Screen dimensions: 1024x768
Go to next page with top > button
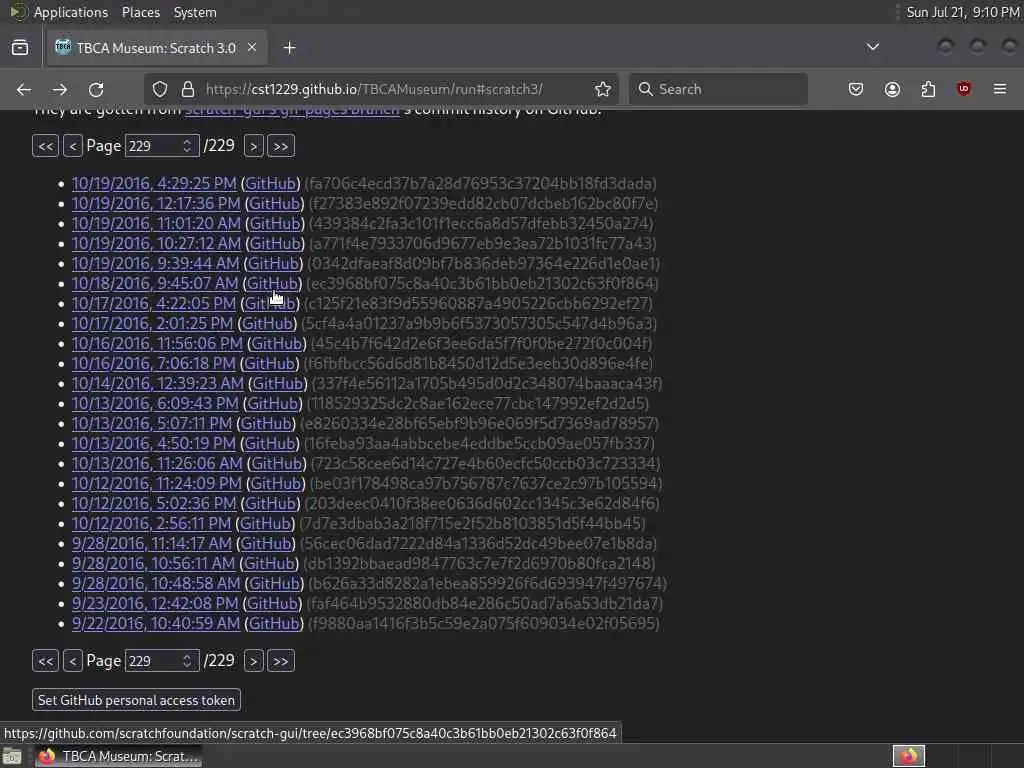coord(253,146)
